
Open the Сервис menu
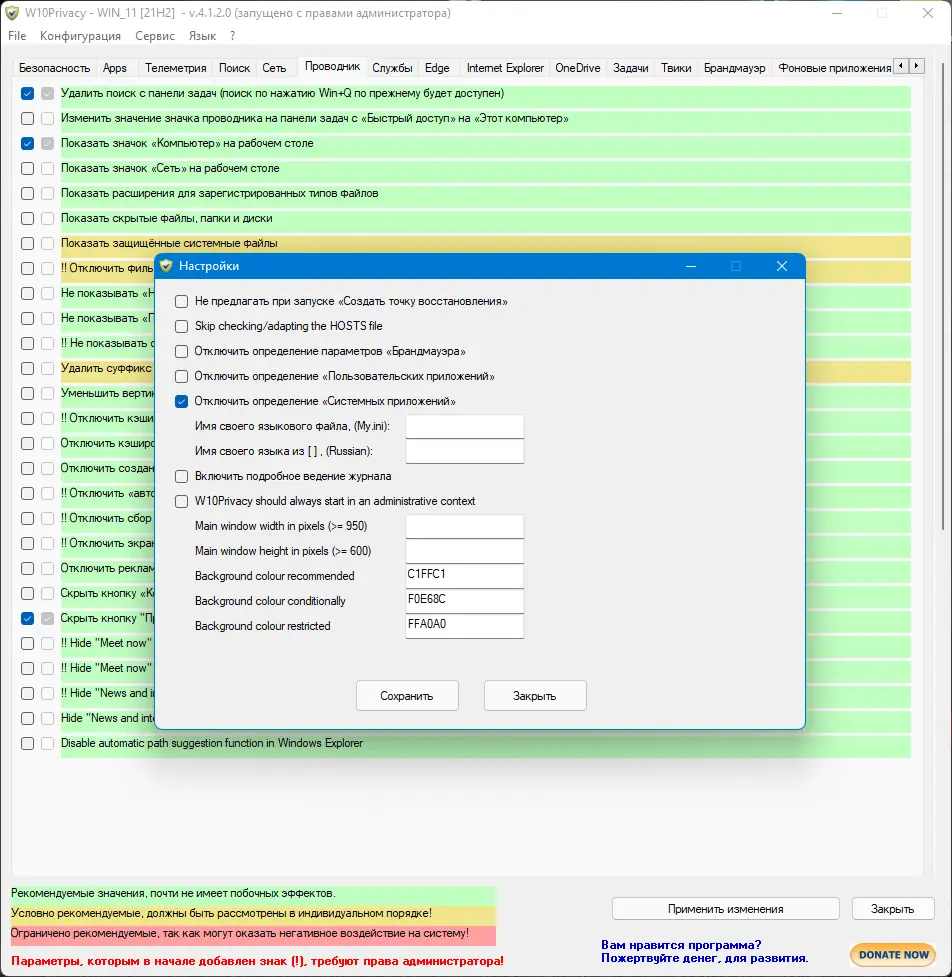155,36
